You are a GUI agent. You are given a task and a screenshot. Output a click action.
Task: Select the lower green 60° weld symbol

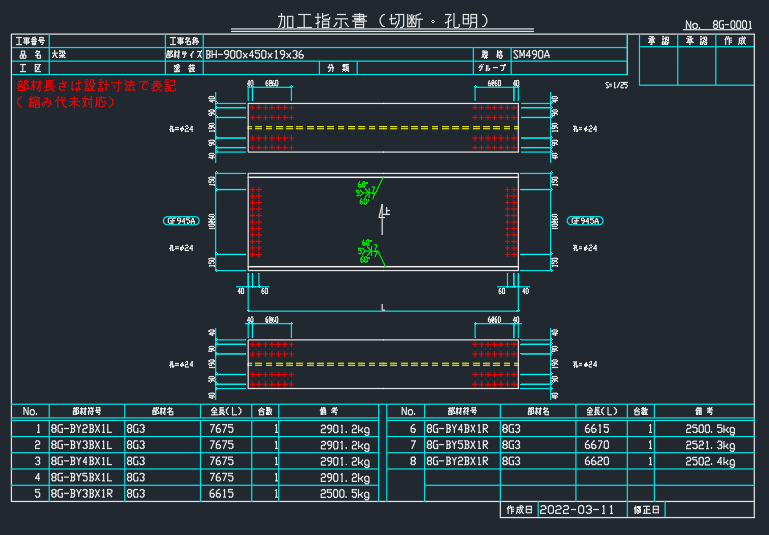coord(368,250)
